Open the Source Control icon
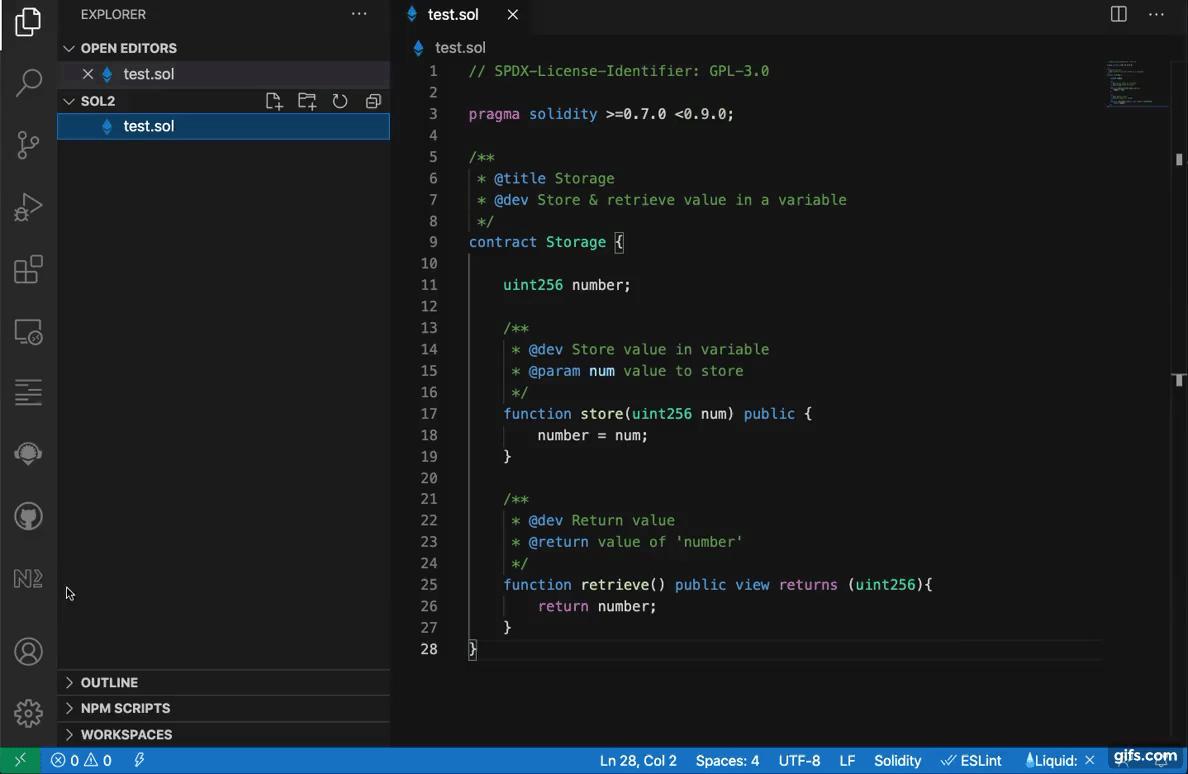1188x774 pixels. coord(28,145)
